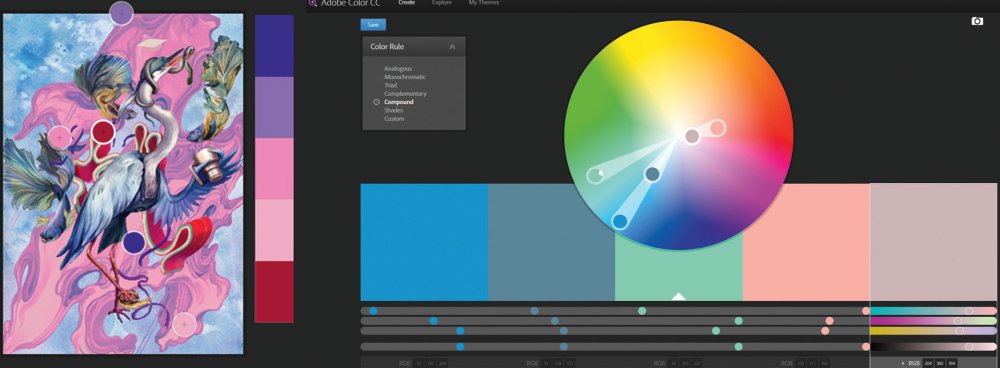Click the pale pink picker marker near artwork bottom
This screenshot has width=1000, height=368.
point(184,324)
